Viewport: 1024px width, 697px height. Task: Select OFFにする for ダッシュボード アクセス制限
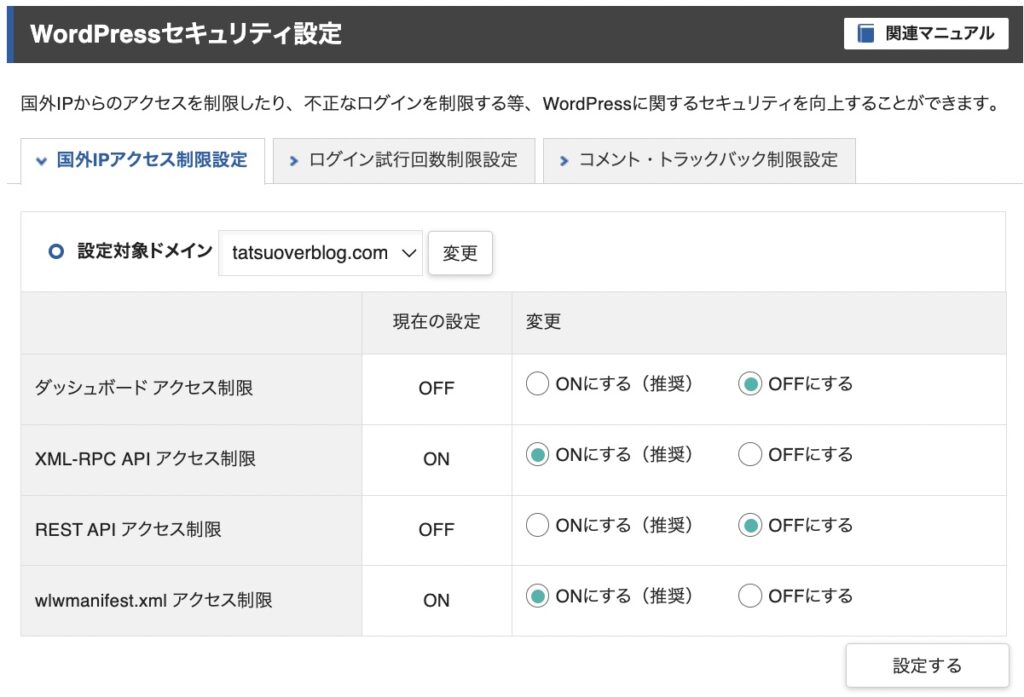tap(750, 384)
